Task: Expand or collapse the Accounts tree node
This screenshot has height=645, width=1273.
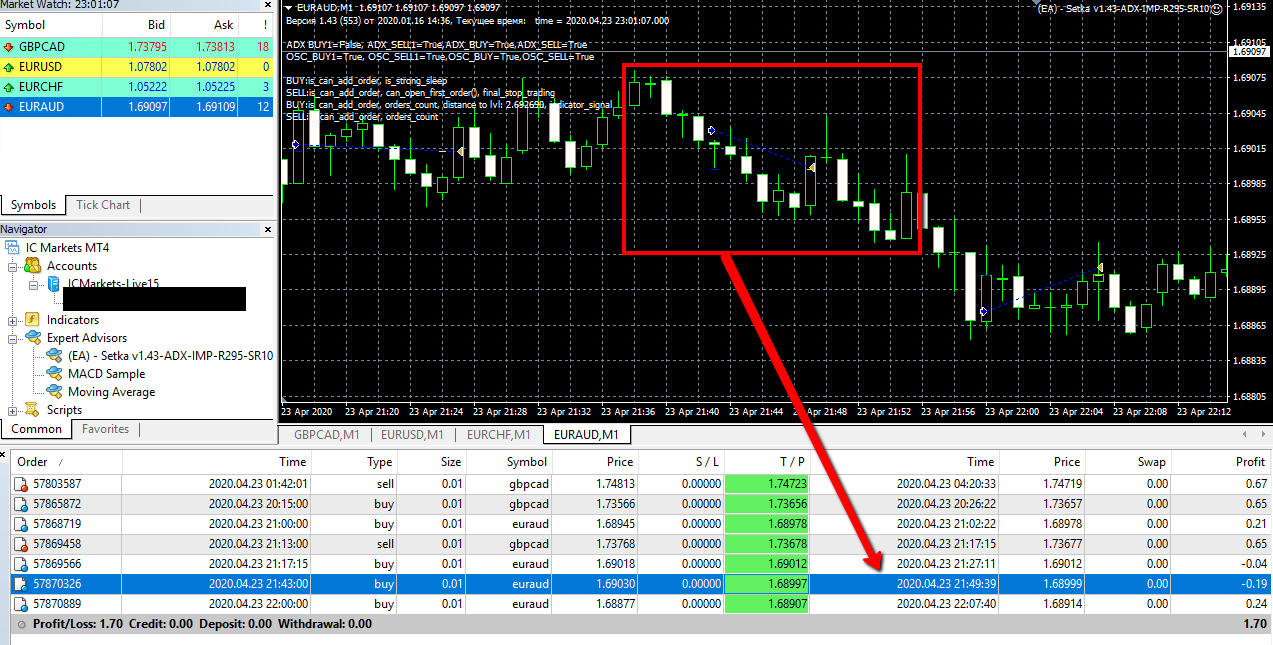Action: click(x=13, y=266)
